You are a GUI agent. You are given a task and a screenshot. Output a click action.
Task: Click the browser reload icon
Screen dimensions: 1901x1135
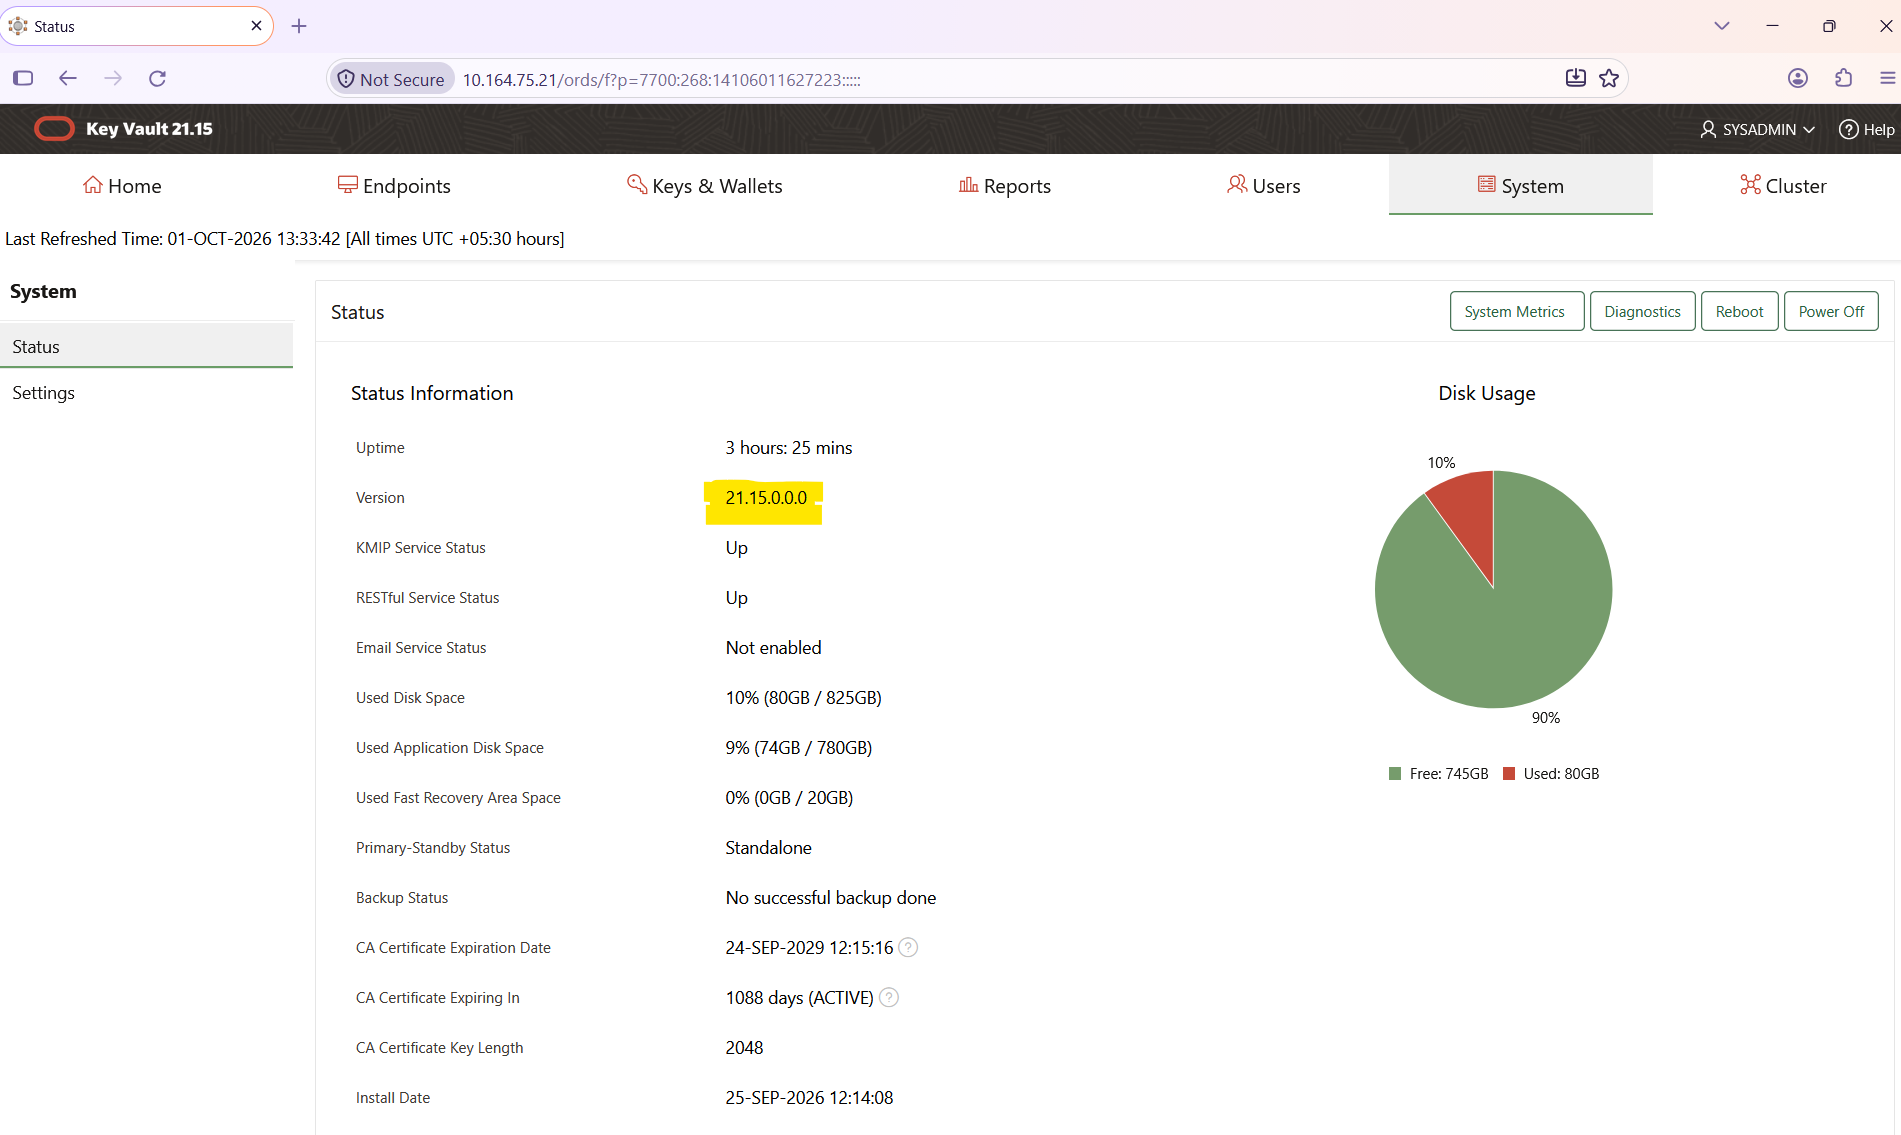pyautogui.click(x=157, y=78)
